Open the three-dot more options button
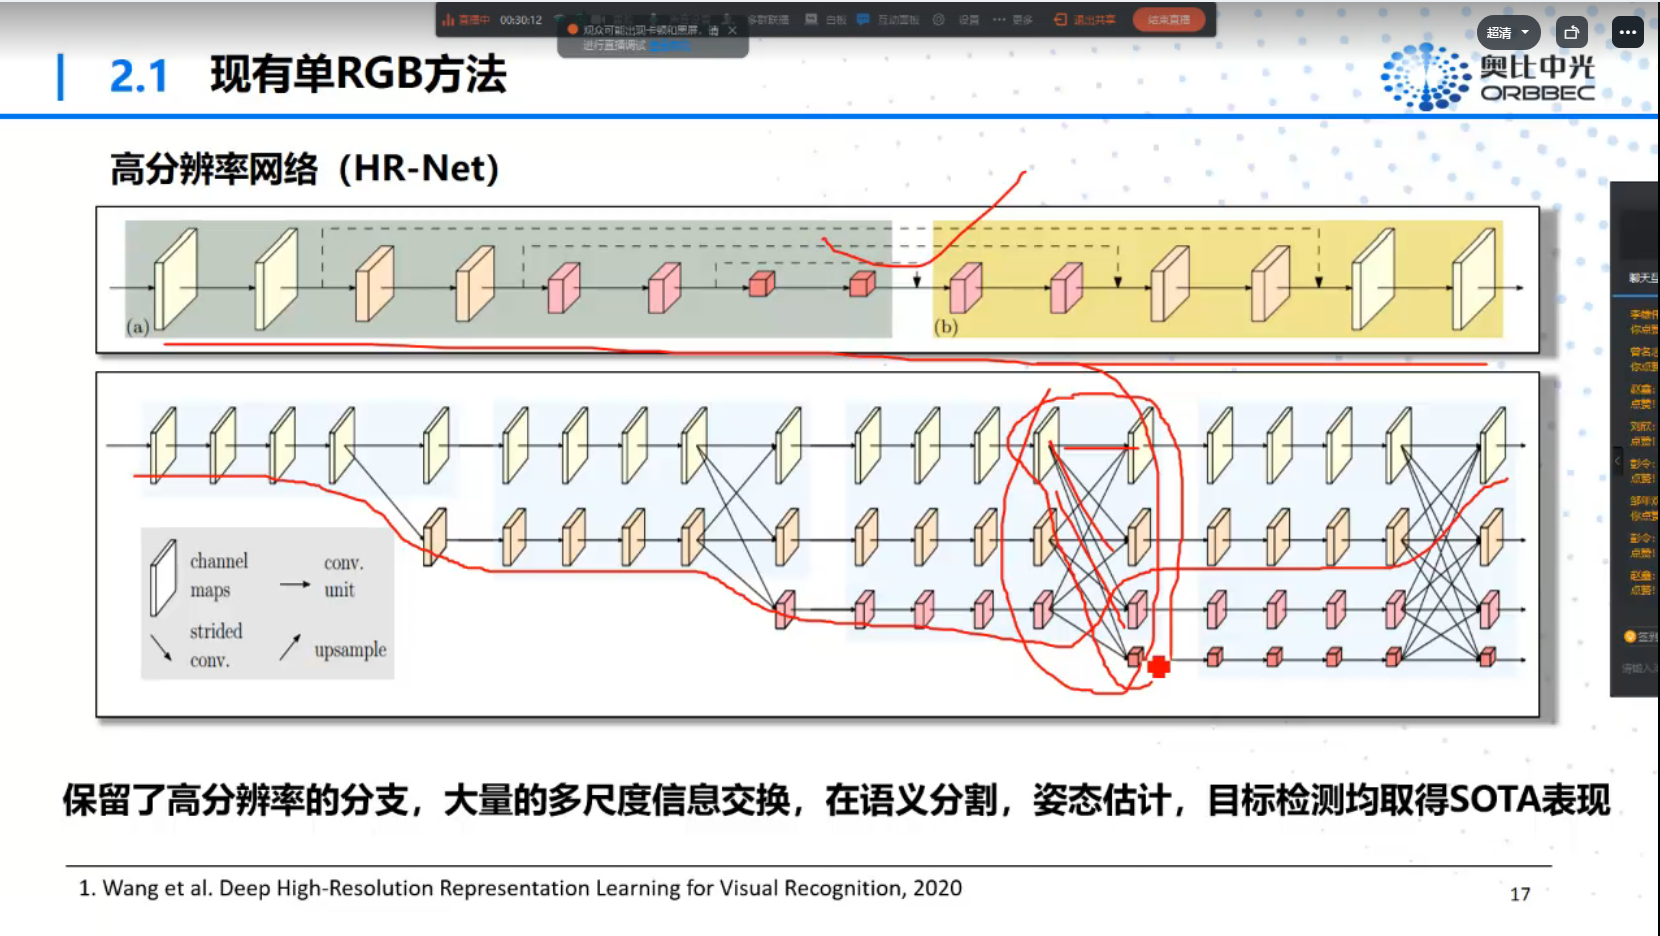 point(1628,33)
